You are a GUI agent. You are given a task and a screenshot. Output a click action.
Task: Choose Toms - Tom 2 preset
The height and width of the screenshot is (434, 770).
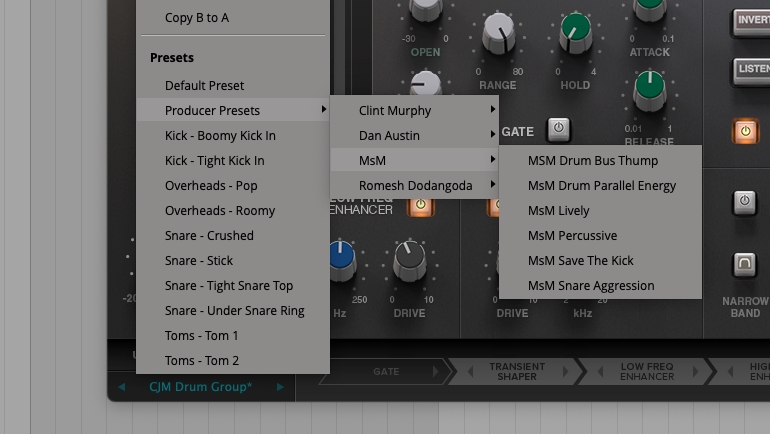(x=233, y=361)
